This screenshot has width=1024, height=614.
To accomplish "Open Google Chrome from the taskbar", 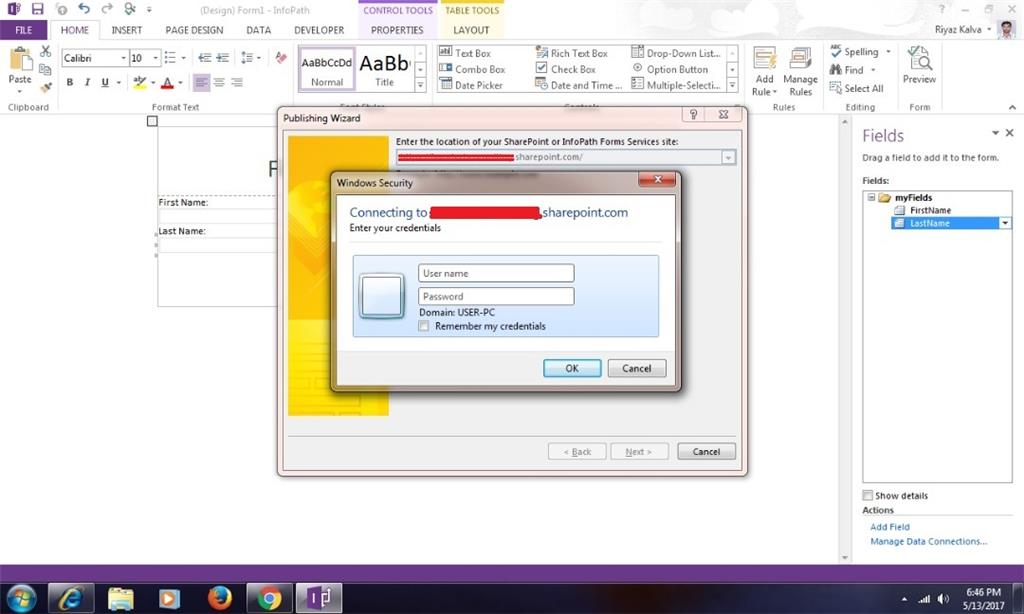I will click(268, 598).
